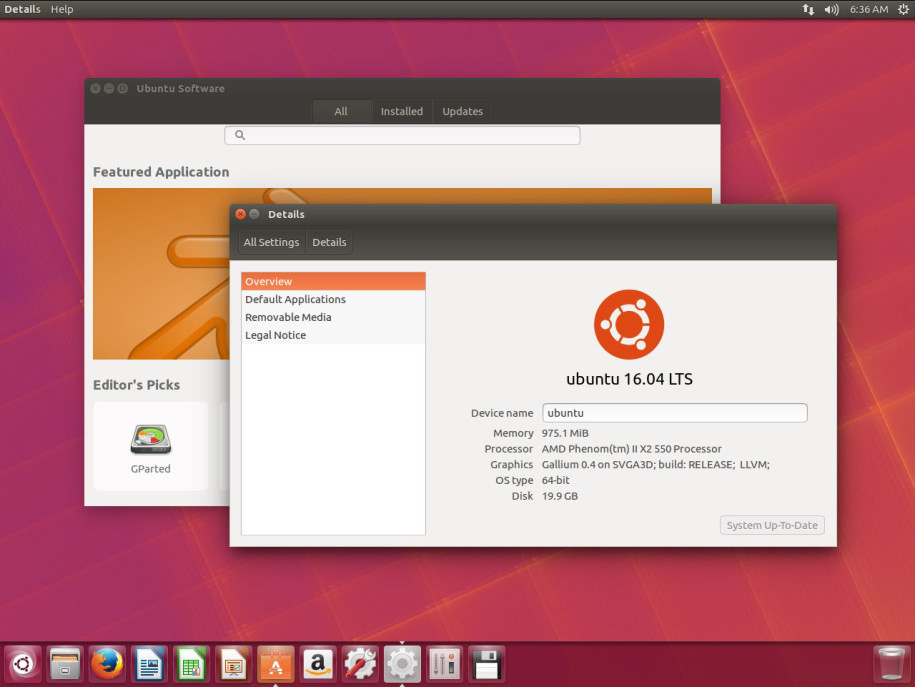Open the Help menu in top bar

pos(62,9)
